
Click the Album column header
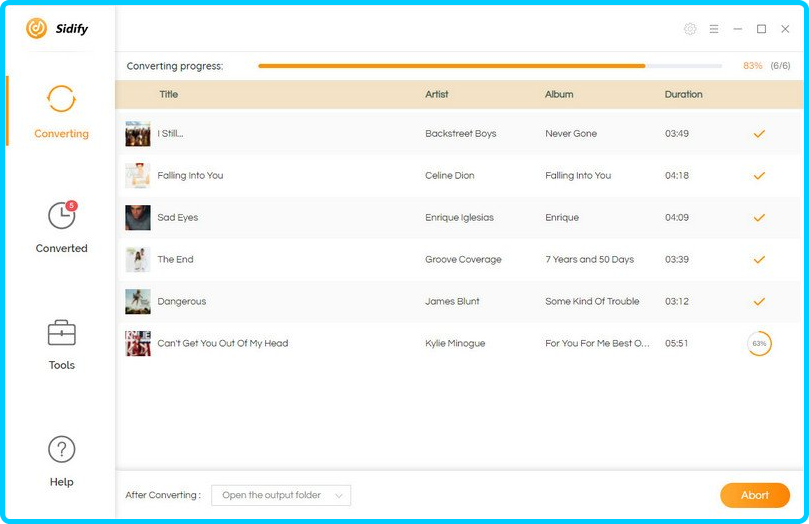559,94
